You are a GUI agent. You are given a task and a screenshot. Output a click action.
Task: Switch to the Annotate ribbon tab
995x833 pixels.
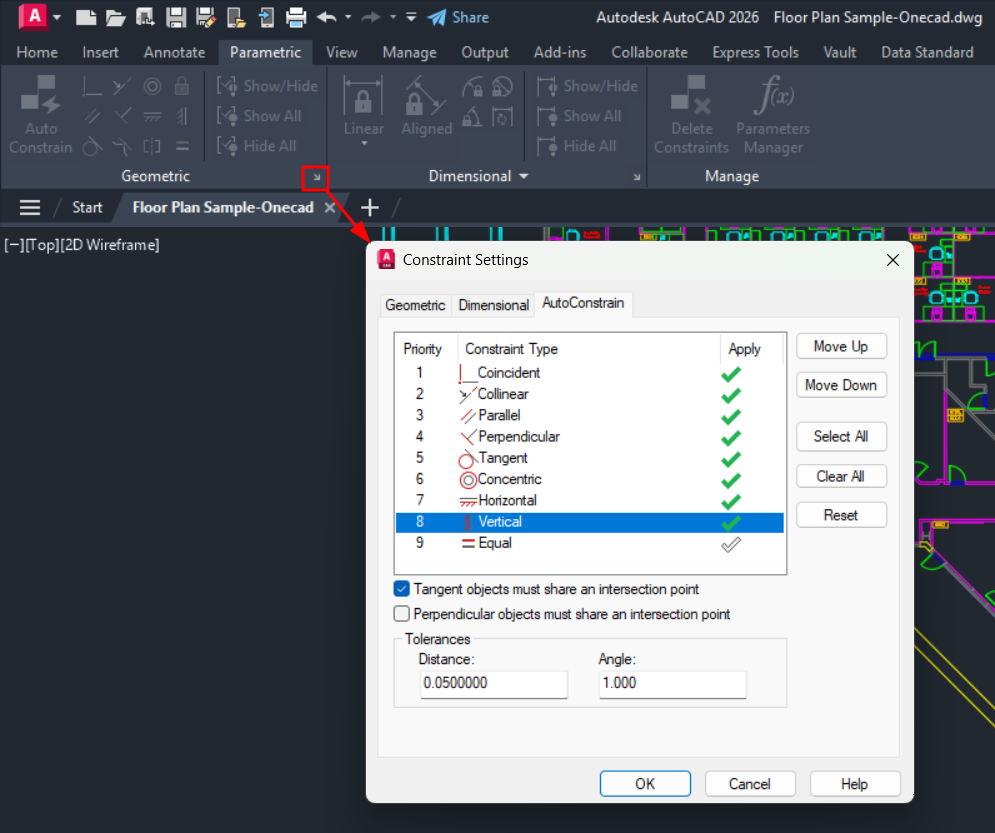coord(175,53)
